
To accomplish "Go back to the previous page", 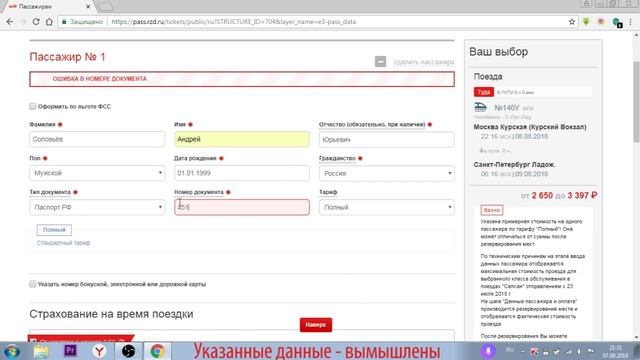I will pos(10,22).
